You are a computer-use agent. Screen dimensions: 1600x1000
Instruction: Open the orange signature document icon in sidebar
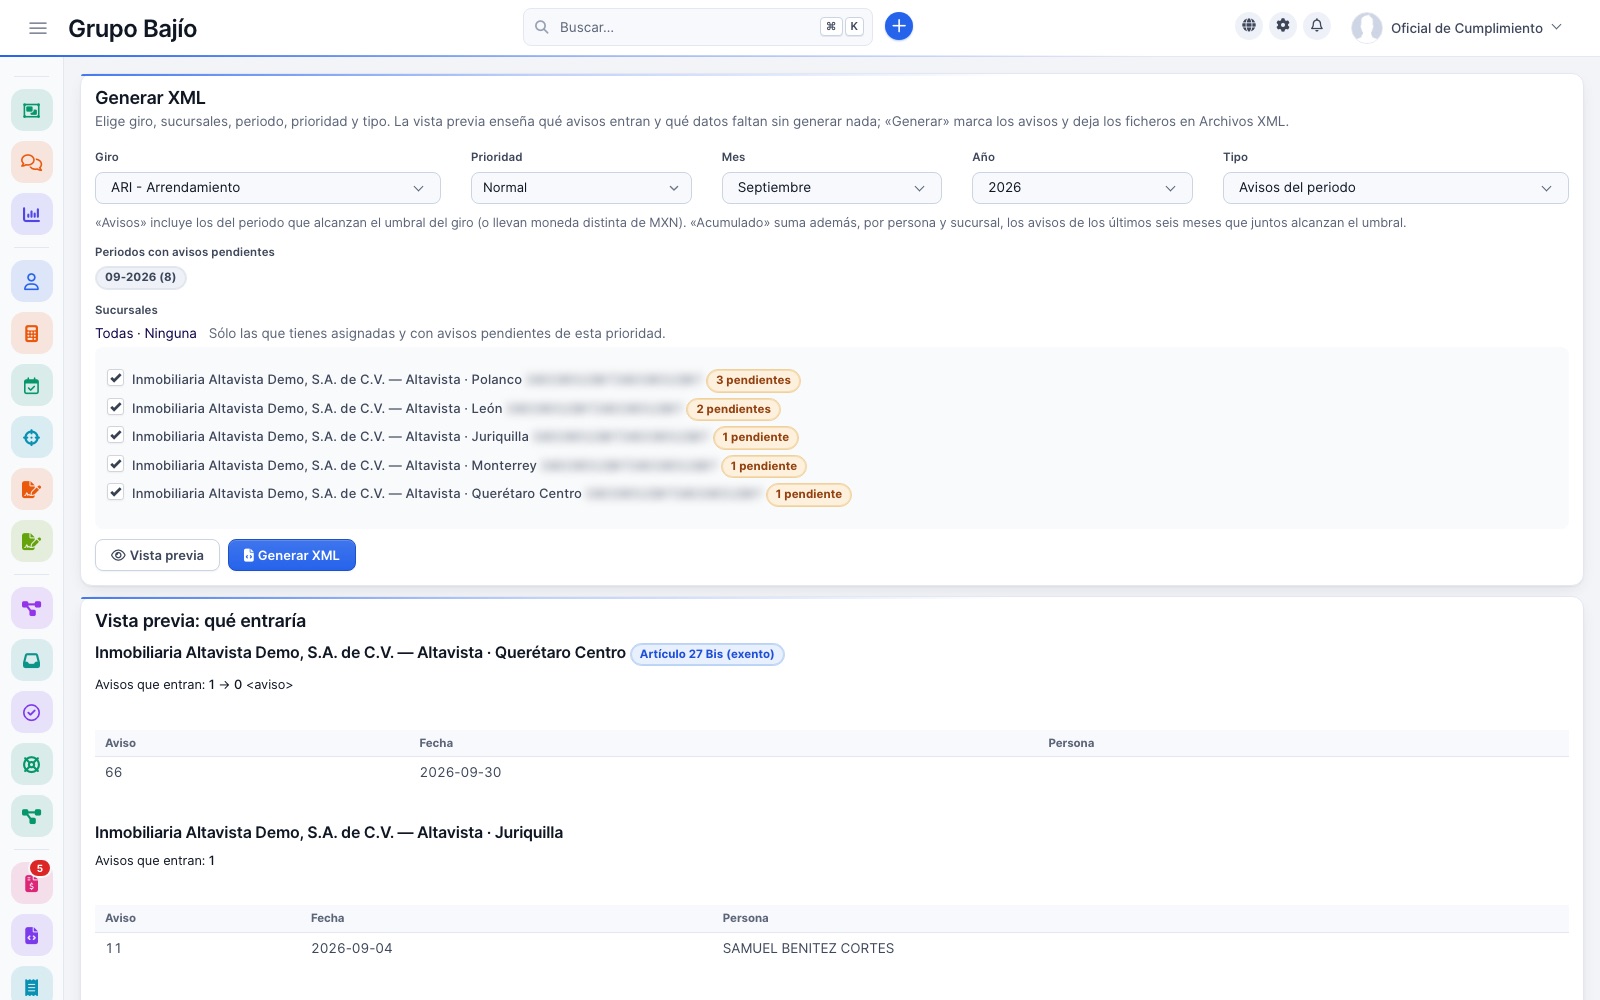point(32,489)
